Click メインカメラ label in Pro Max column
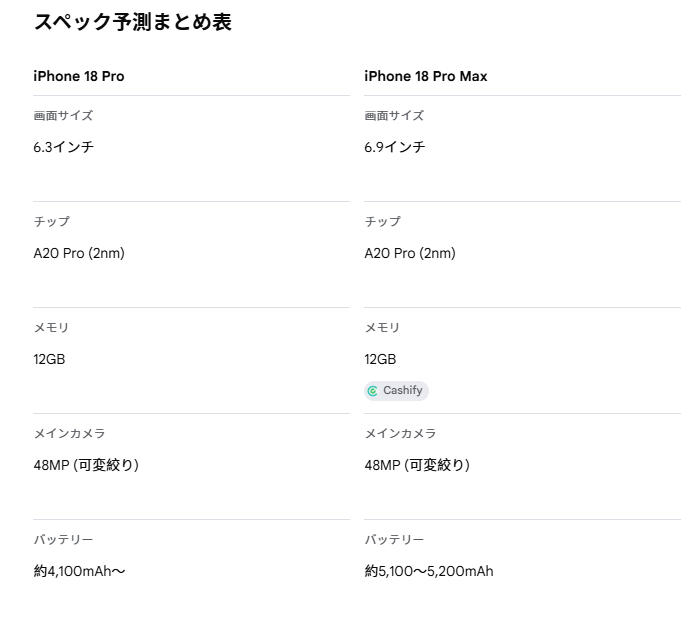The image size is (681, 625). click(400, 434)
